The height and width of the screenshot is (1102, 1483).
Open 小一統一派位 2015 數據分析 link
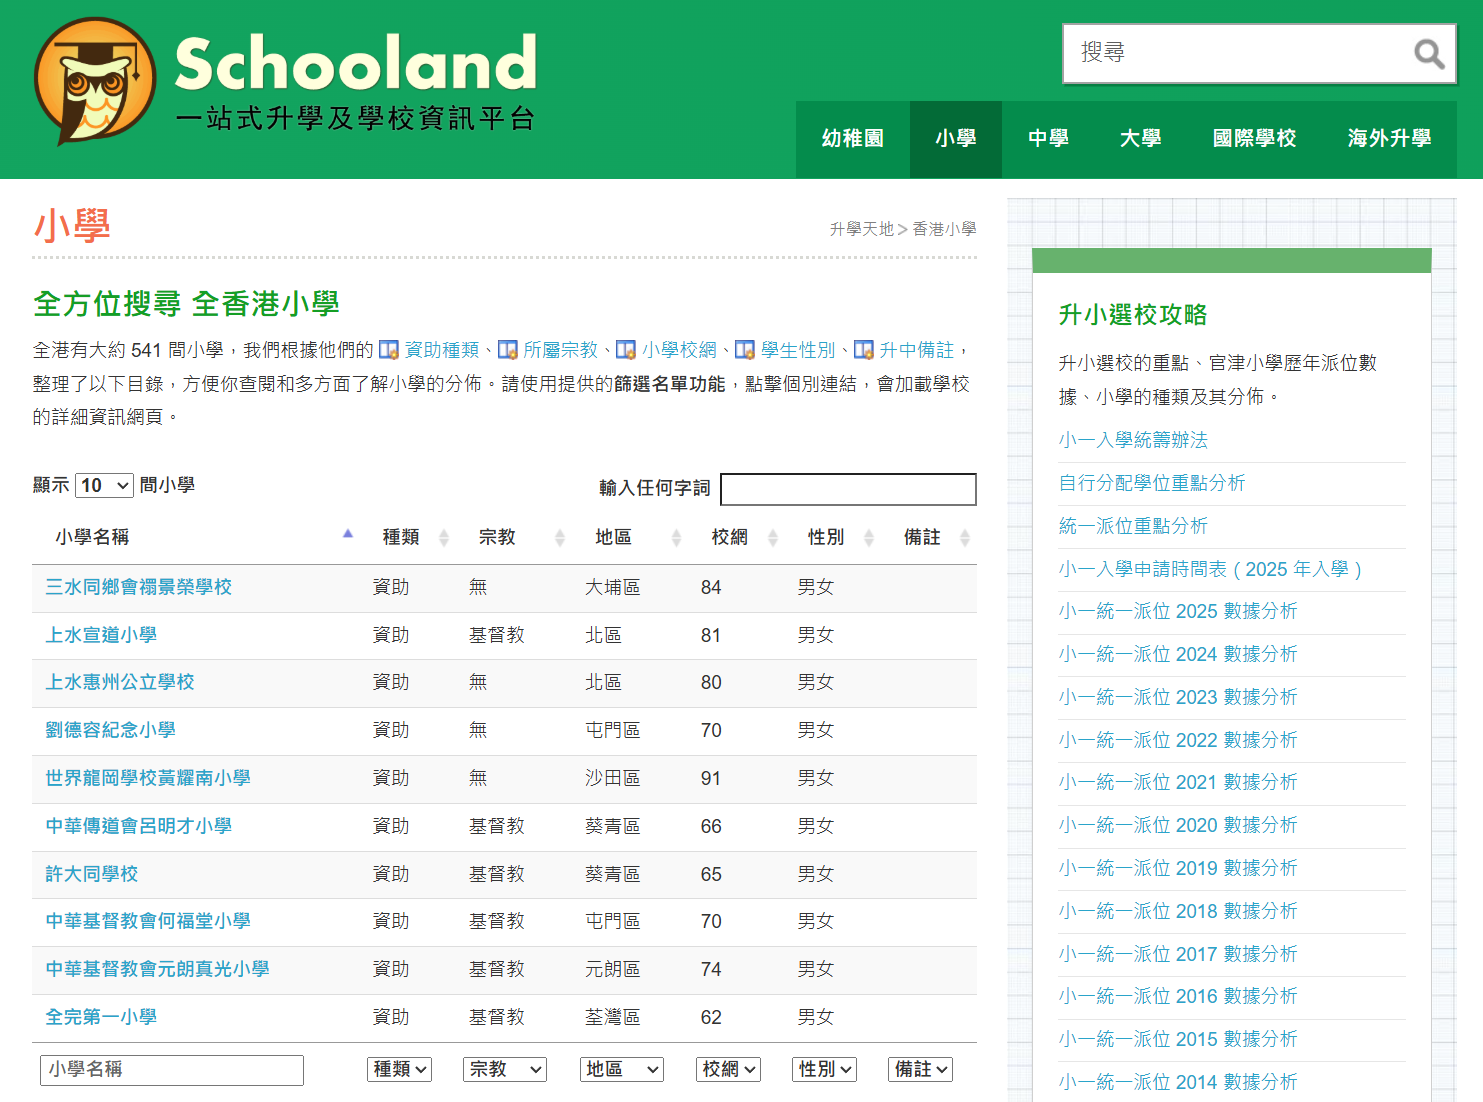[1178, 1039]
